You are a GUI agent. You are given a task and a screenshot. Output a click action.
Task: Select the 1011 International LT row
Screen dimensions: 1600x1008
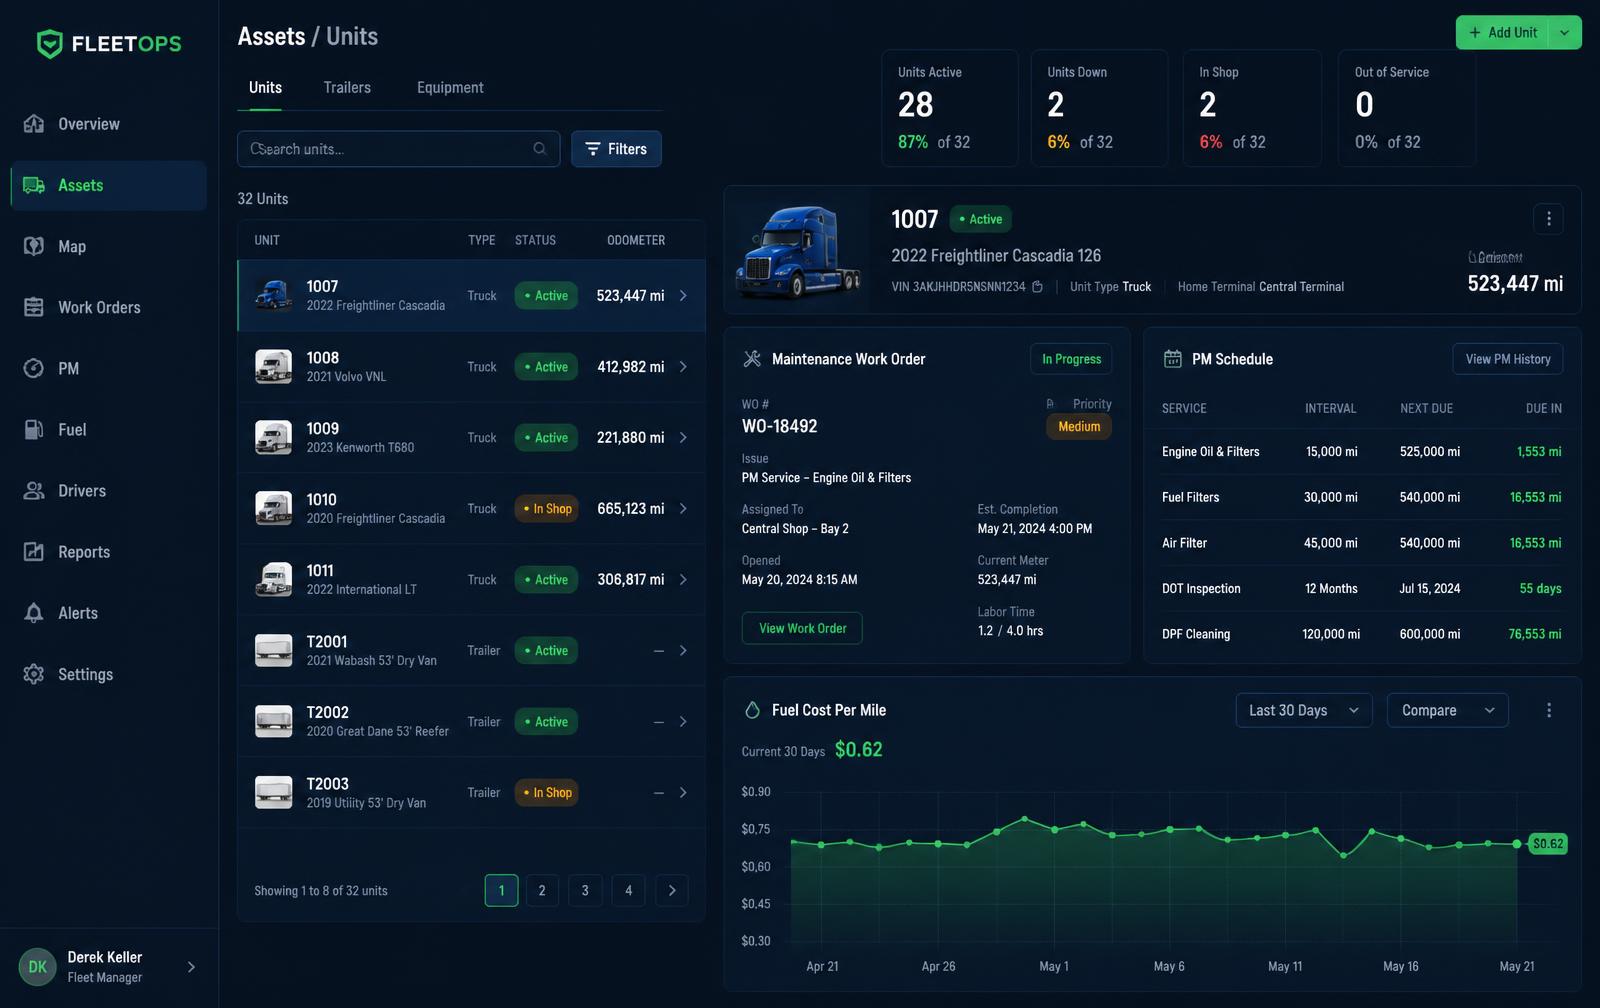471,580
